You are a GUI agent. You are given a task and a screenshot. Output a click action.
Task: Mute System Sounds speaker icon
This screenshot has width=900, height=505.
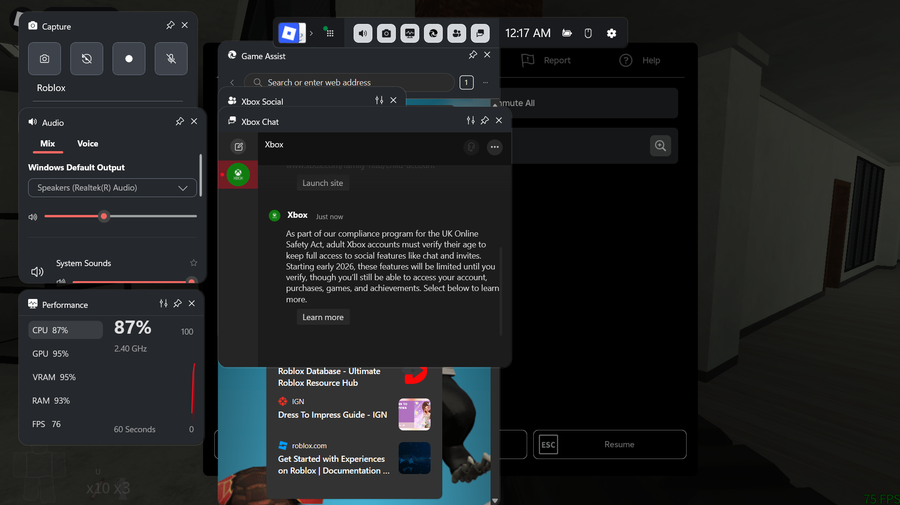pos(37,272)
